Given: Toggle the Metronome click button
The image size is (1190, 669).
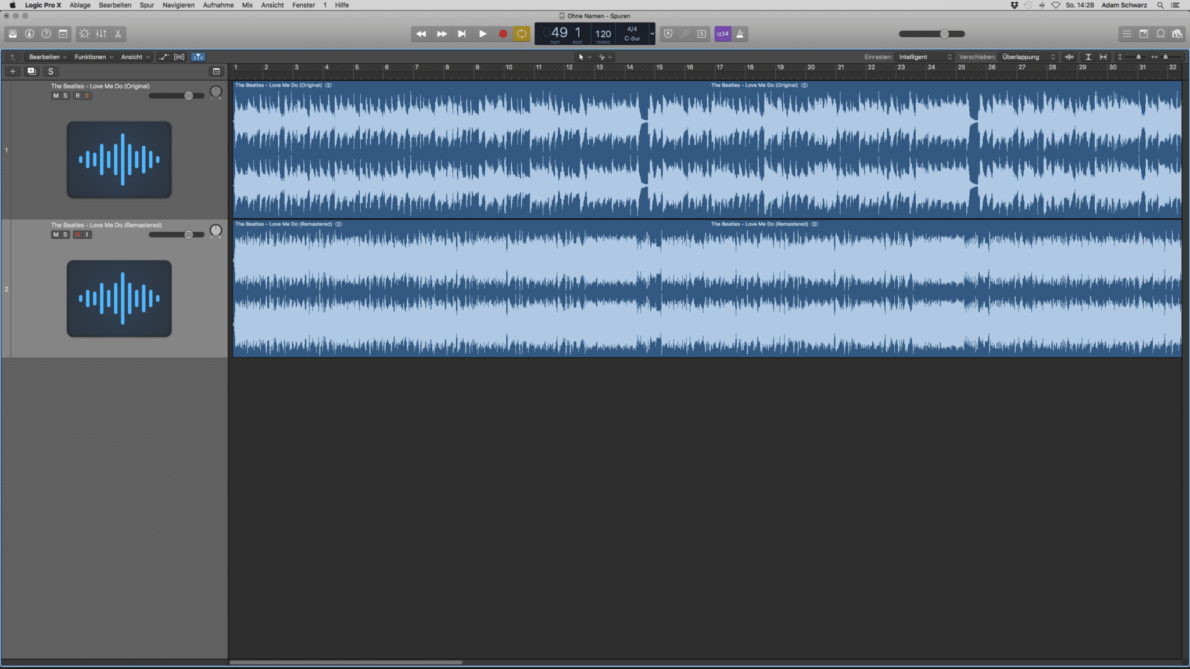Looking at the screenshot, I should click(740, 34).
